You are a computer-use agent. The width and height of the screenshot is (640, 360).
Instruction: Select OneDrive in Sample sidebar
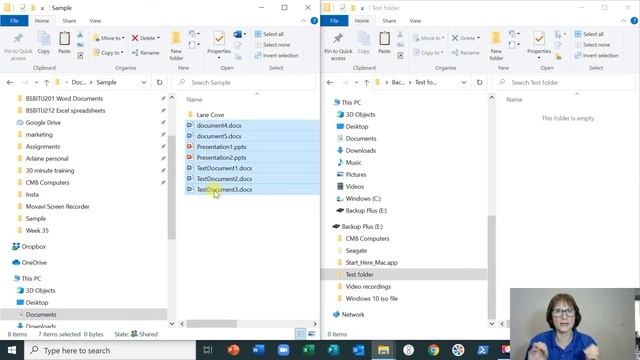click(x=34, y=262)
